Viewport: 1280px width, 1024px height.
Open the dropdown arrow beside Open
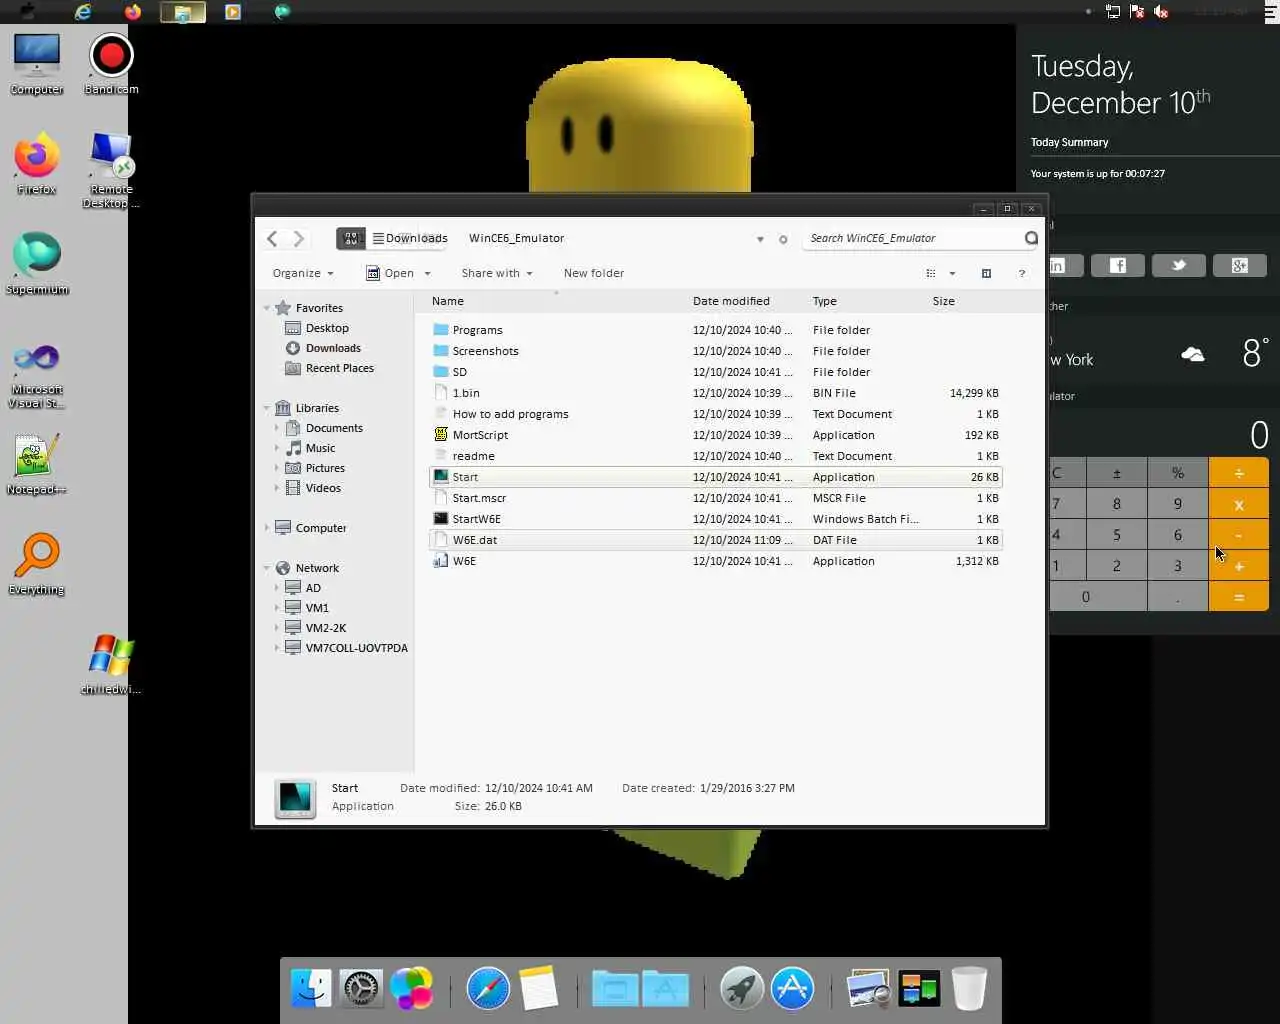(427, 273)
